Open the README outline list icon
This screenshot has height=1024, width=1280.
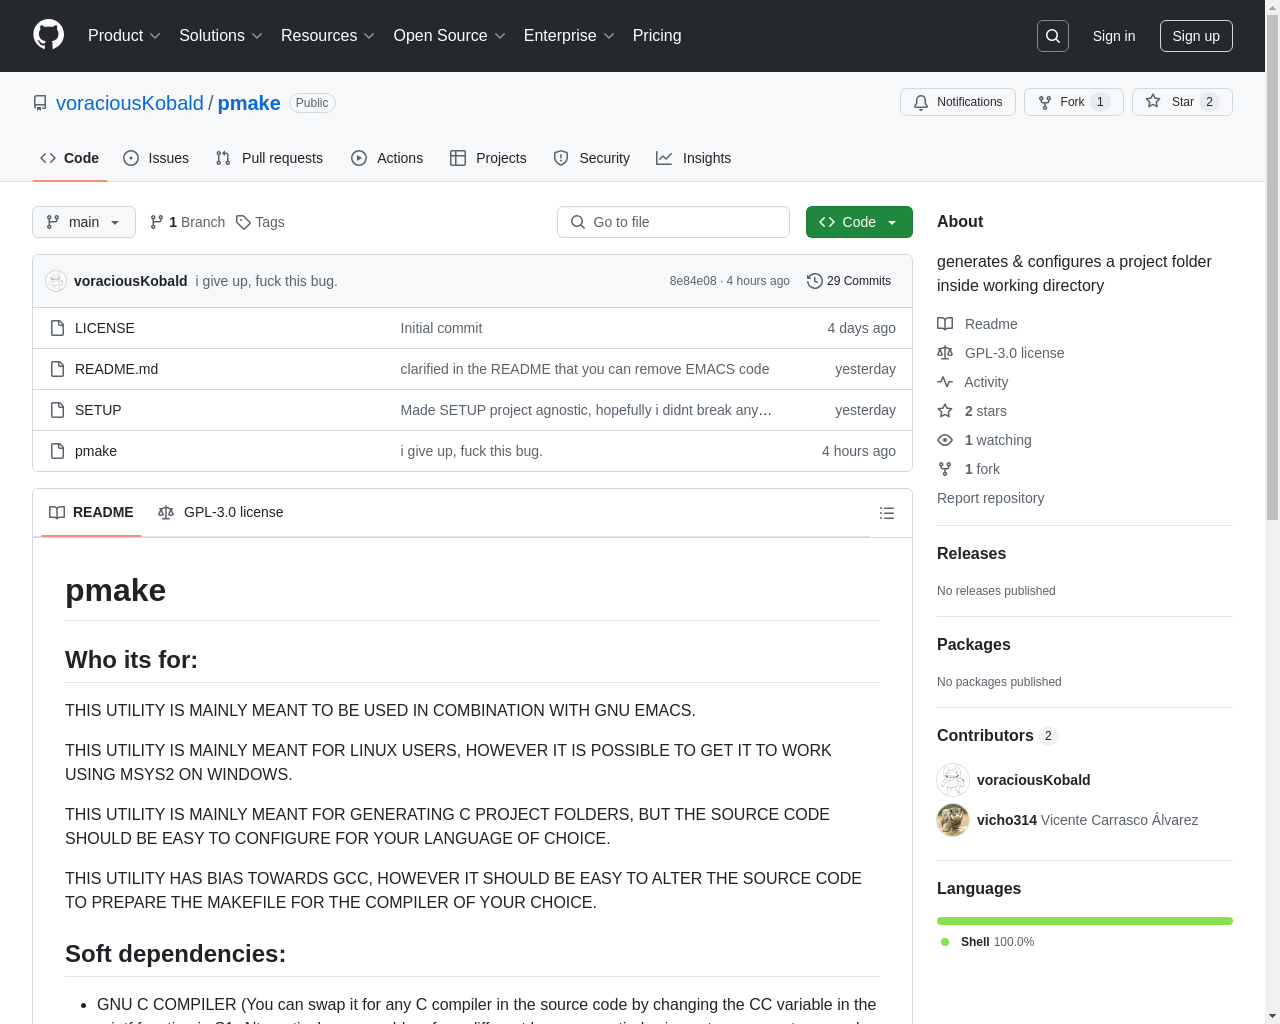887,513
